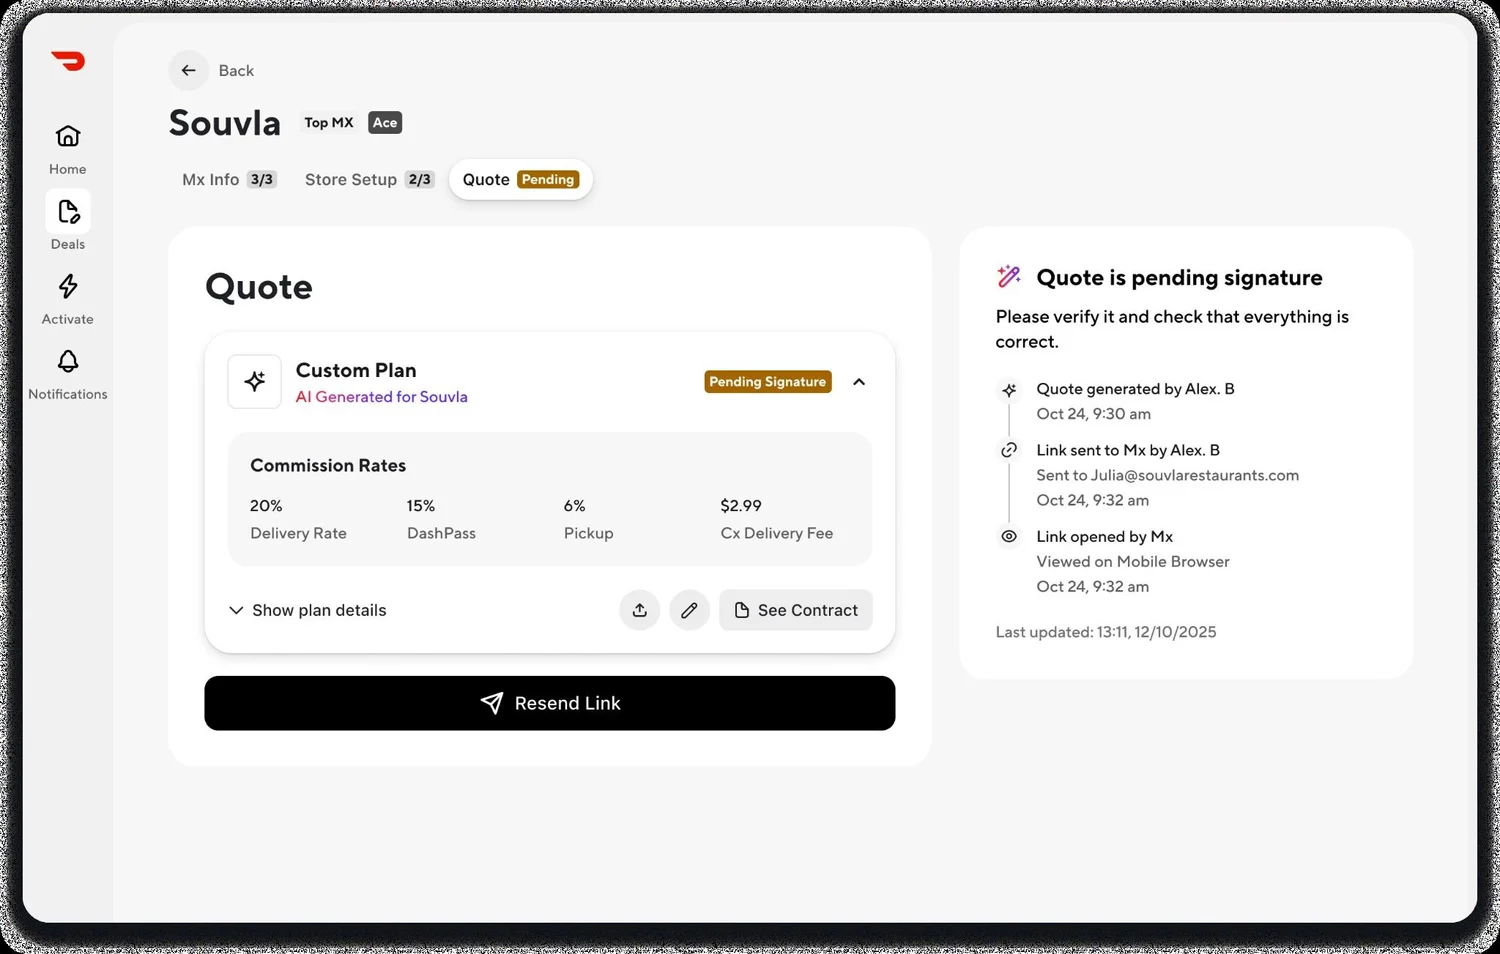Click the Custom Plan sparkle icon
This screenshot has width=1500, height=954.
255,381
